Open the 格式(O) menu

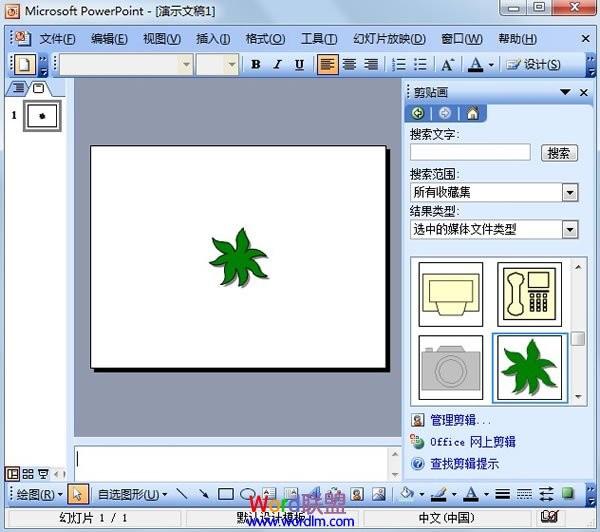click(265, 39)
